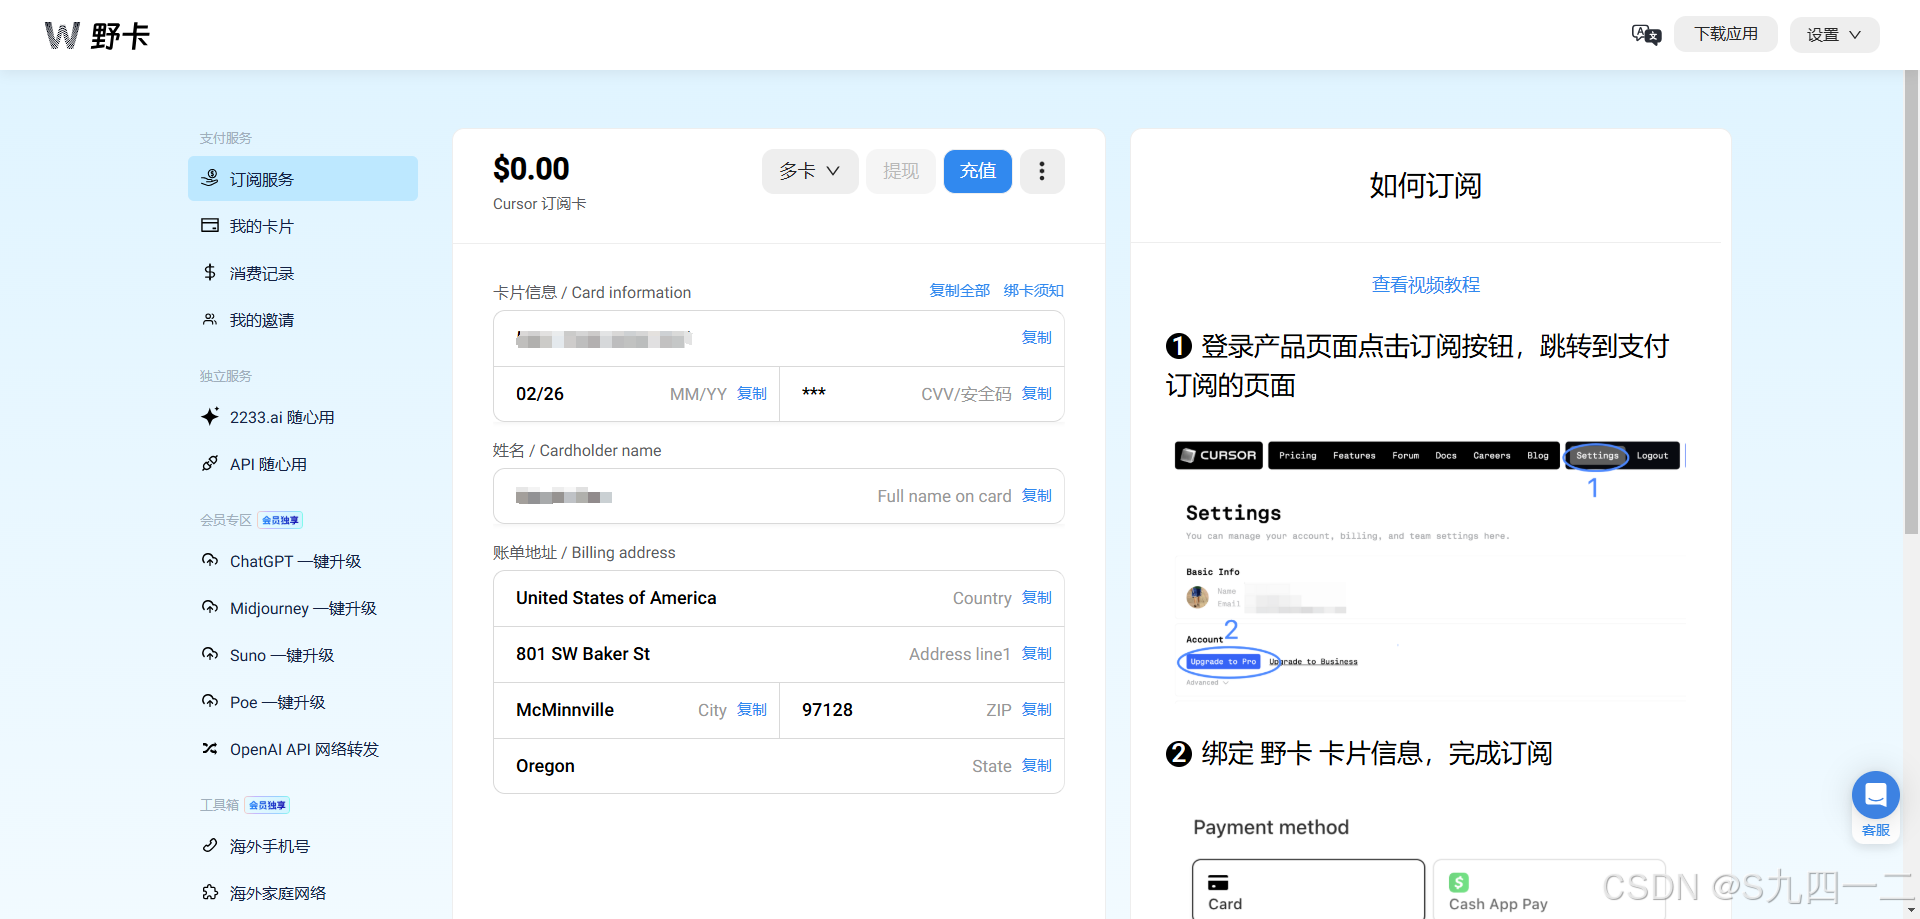The width and height of the screenshot is (1920, 919).
Task: Copy the City value
Action: pyautogui.click(x=752, y=710)
